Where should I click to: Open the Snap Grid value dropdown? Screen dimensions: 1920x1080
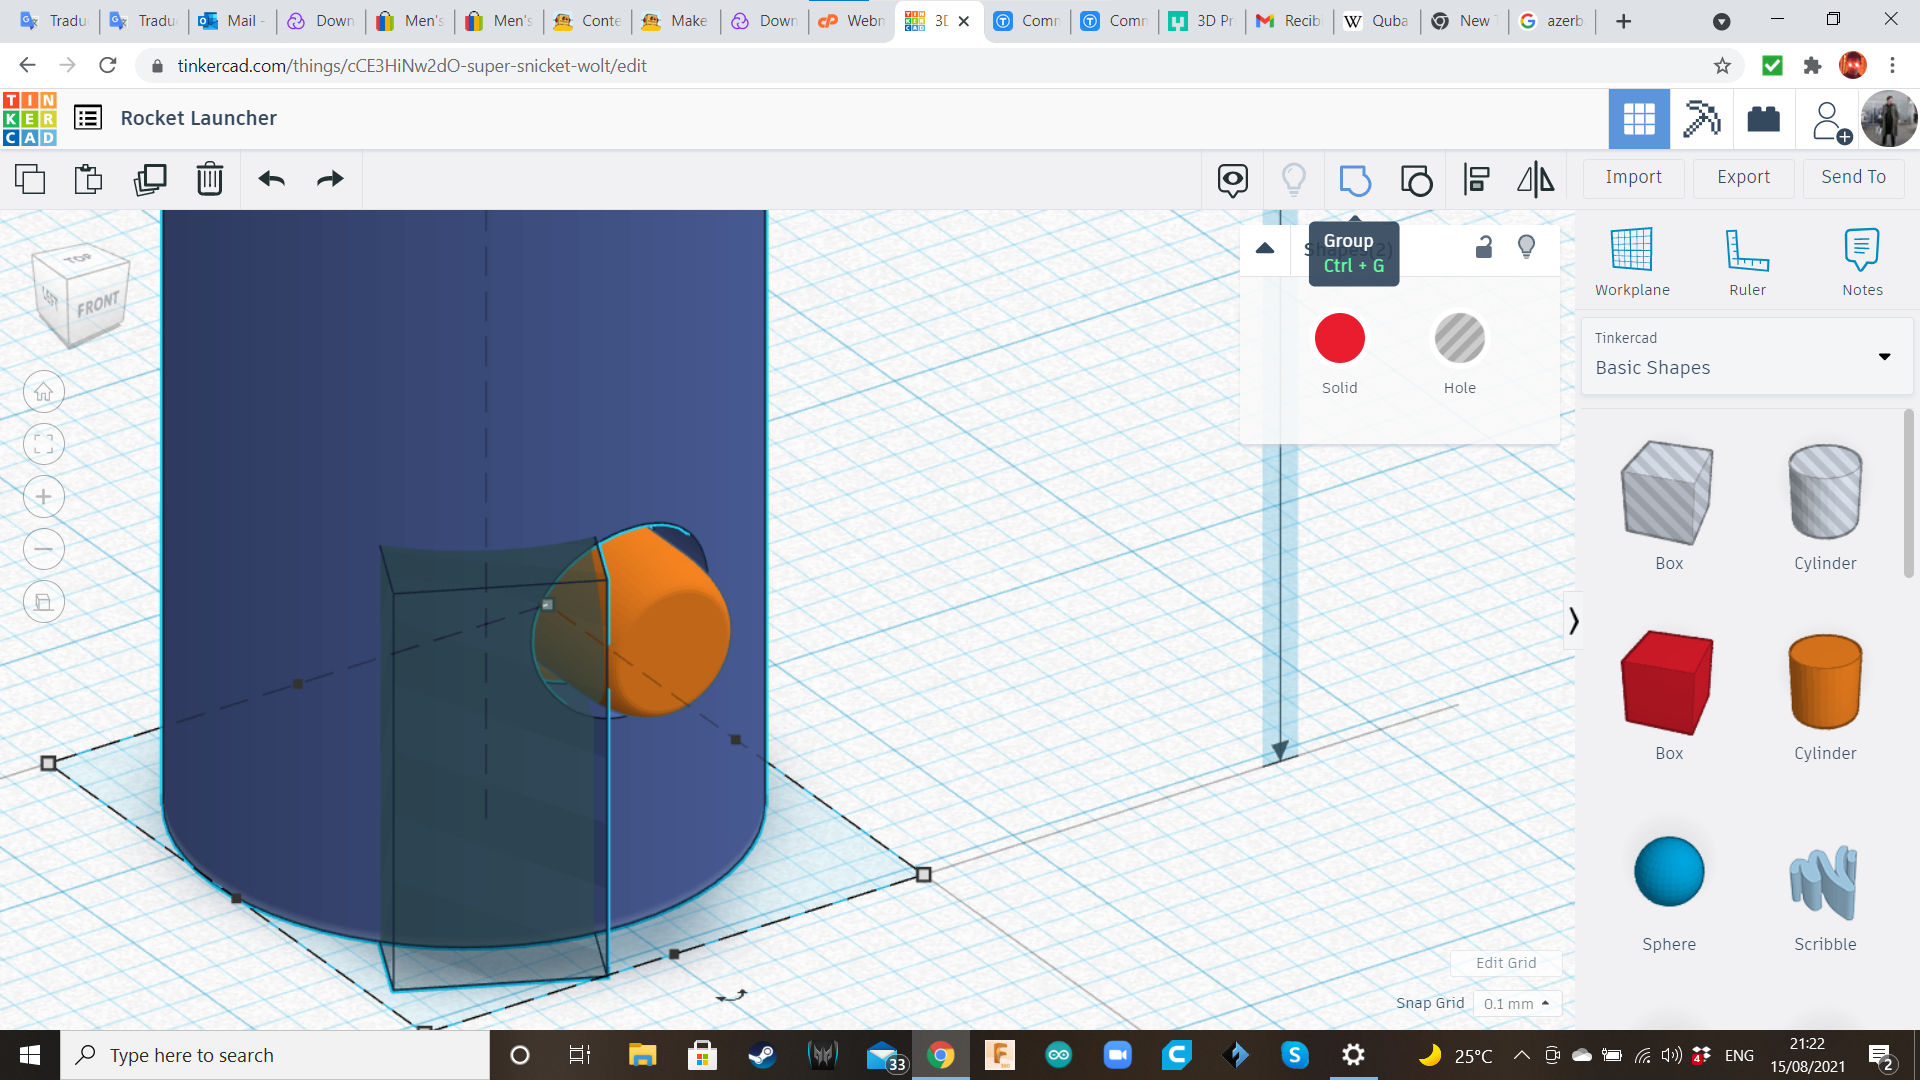coord(1517,1003)
